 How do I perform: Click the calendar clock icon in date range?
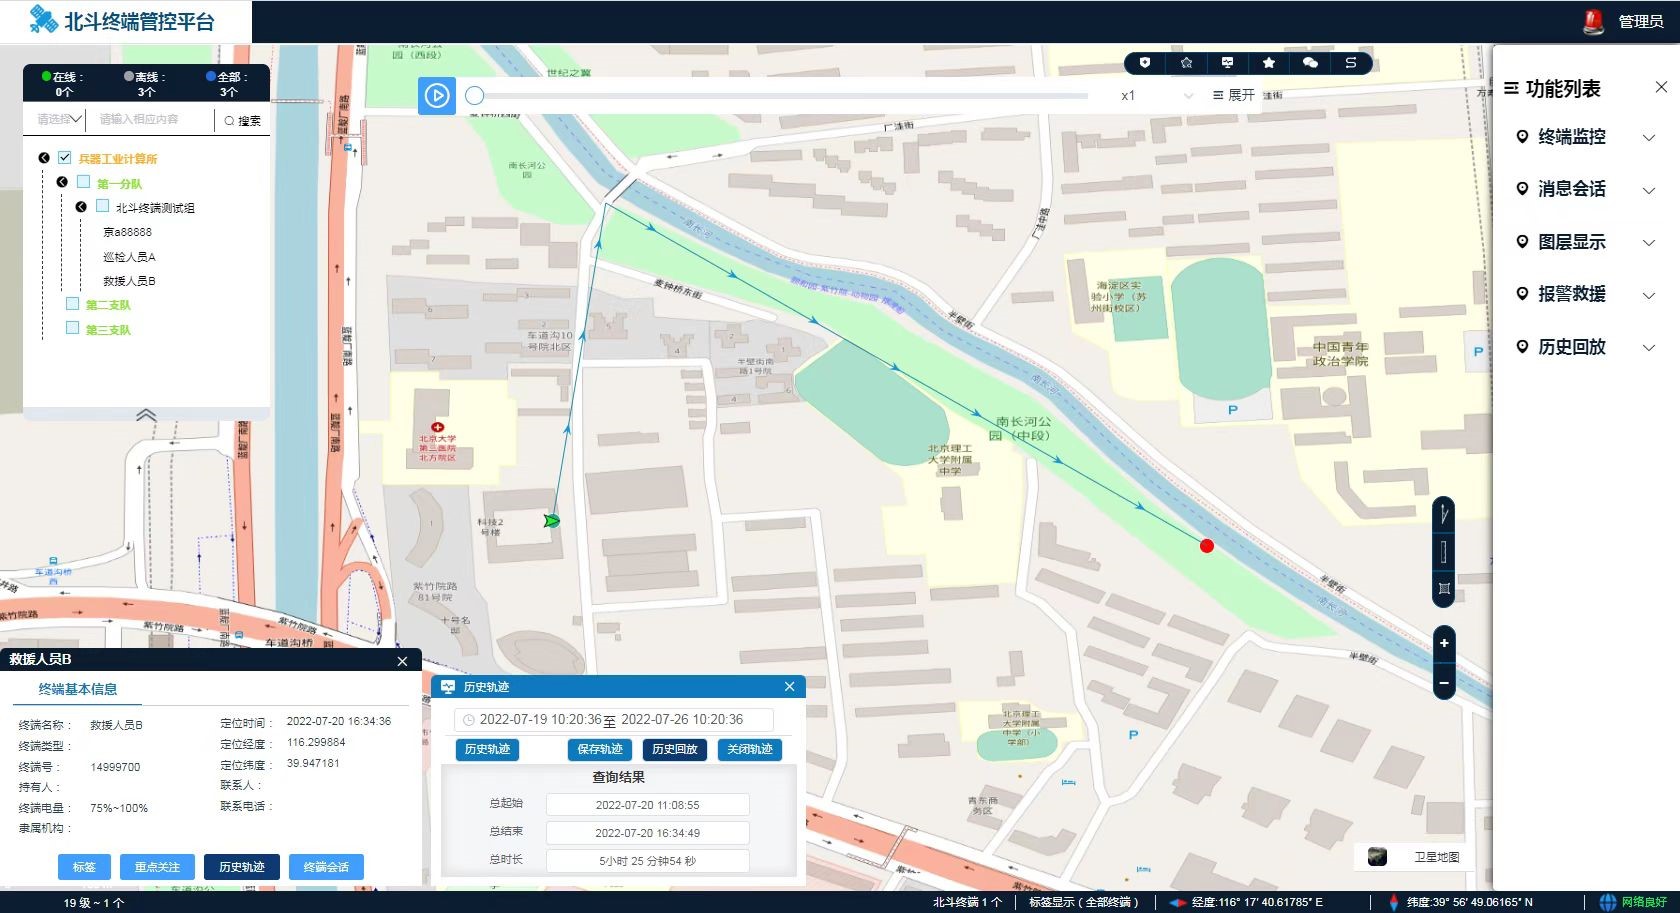(x=468, y=720)
